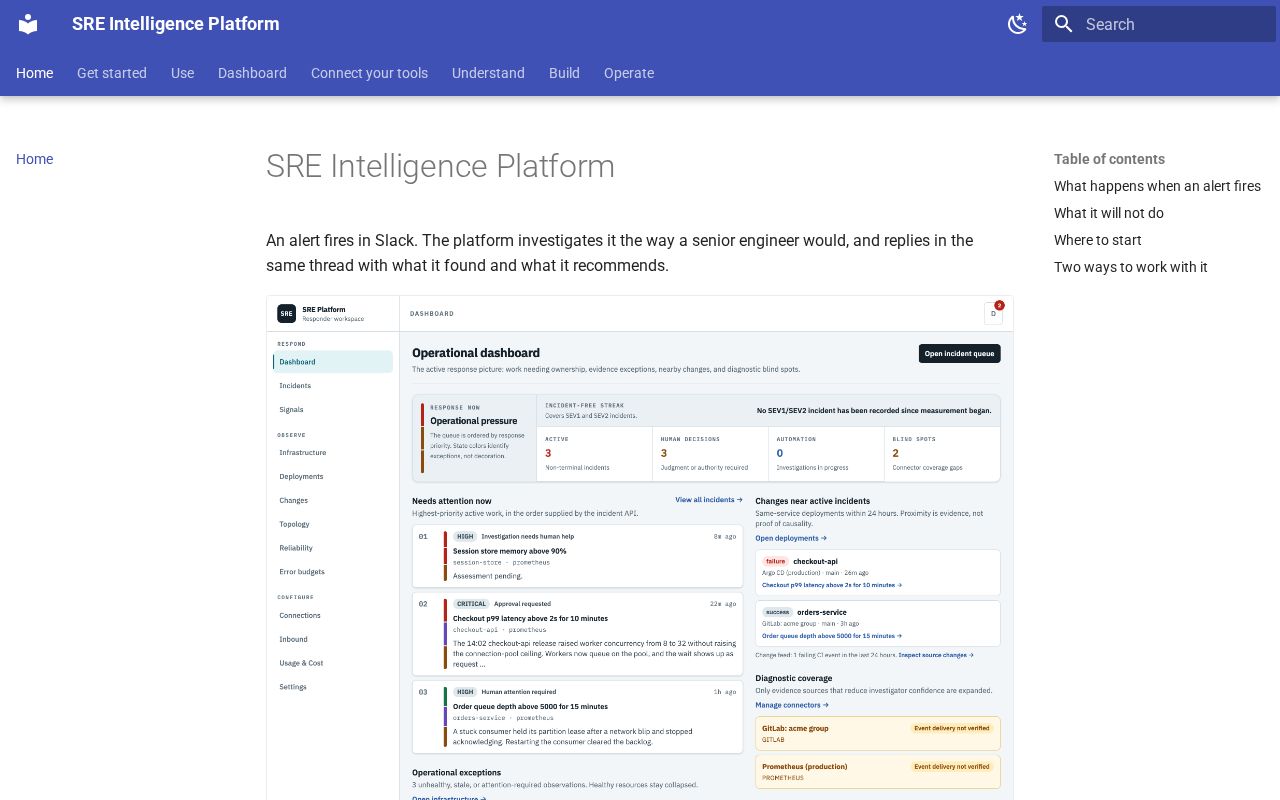Click the Table of contents label

[1109, 159]
